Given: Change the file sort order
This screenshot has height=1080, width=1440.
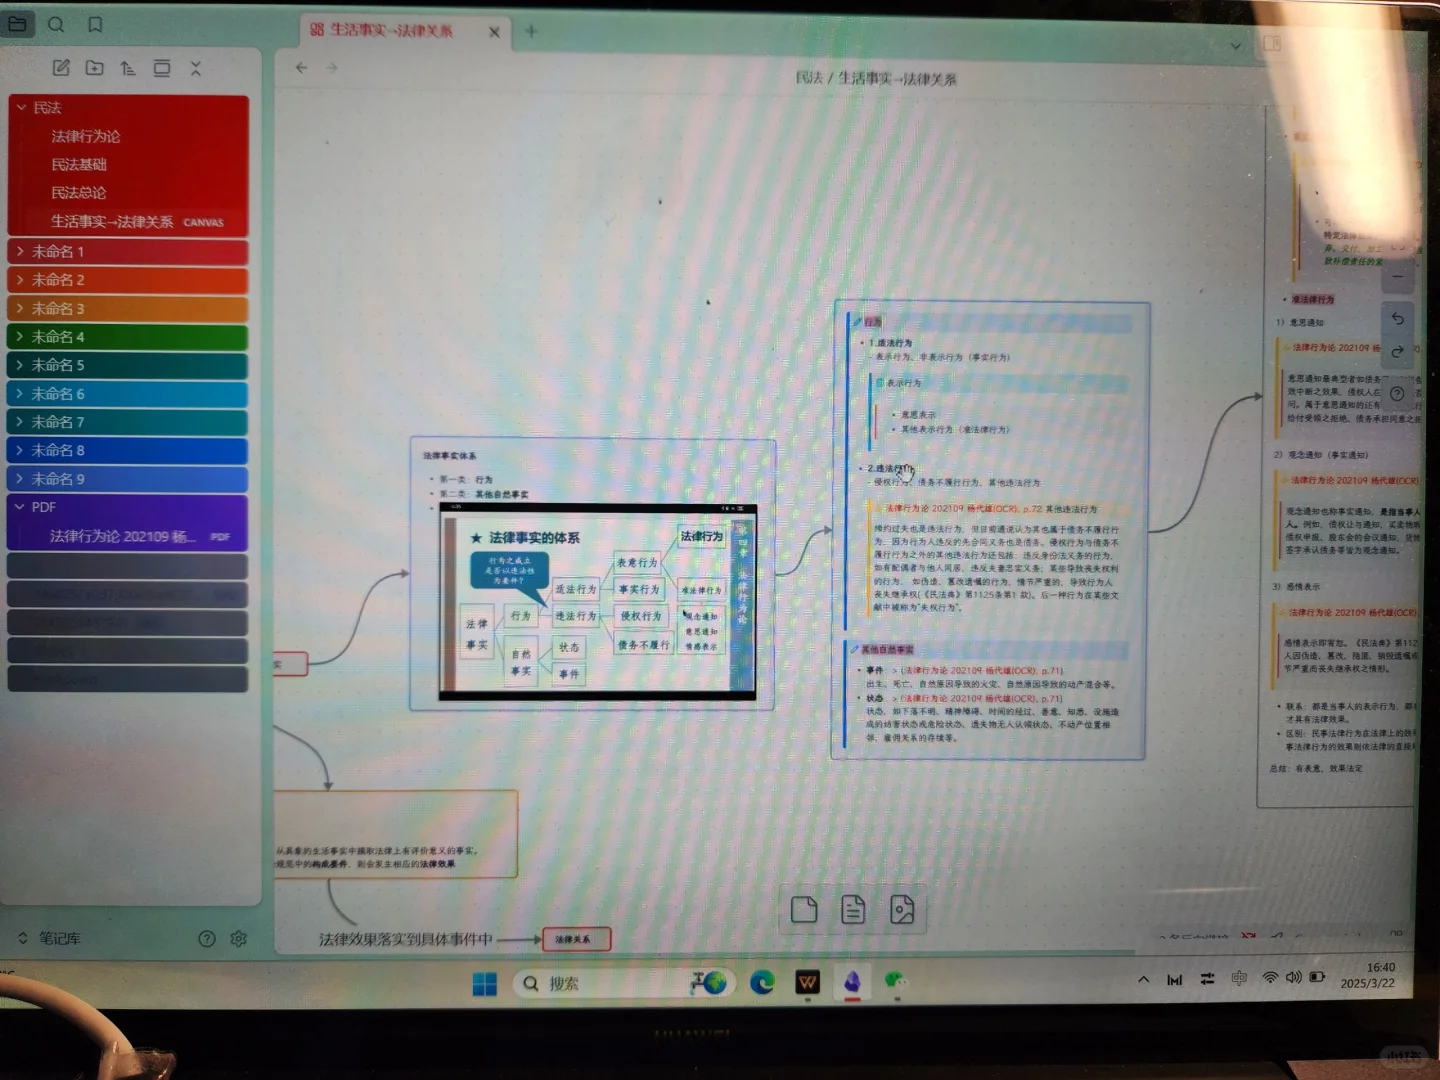Looking at the screenshot, I should pos(128,68).
